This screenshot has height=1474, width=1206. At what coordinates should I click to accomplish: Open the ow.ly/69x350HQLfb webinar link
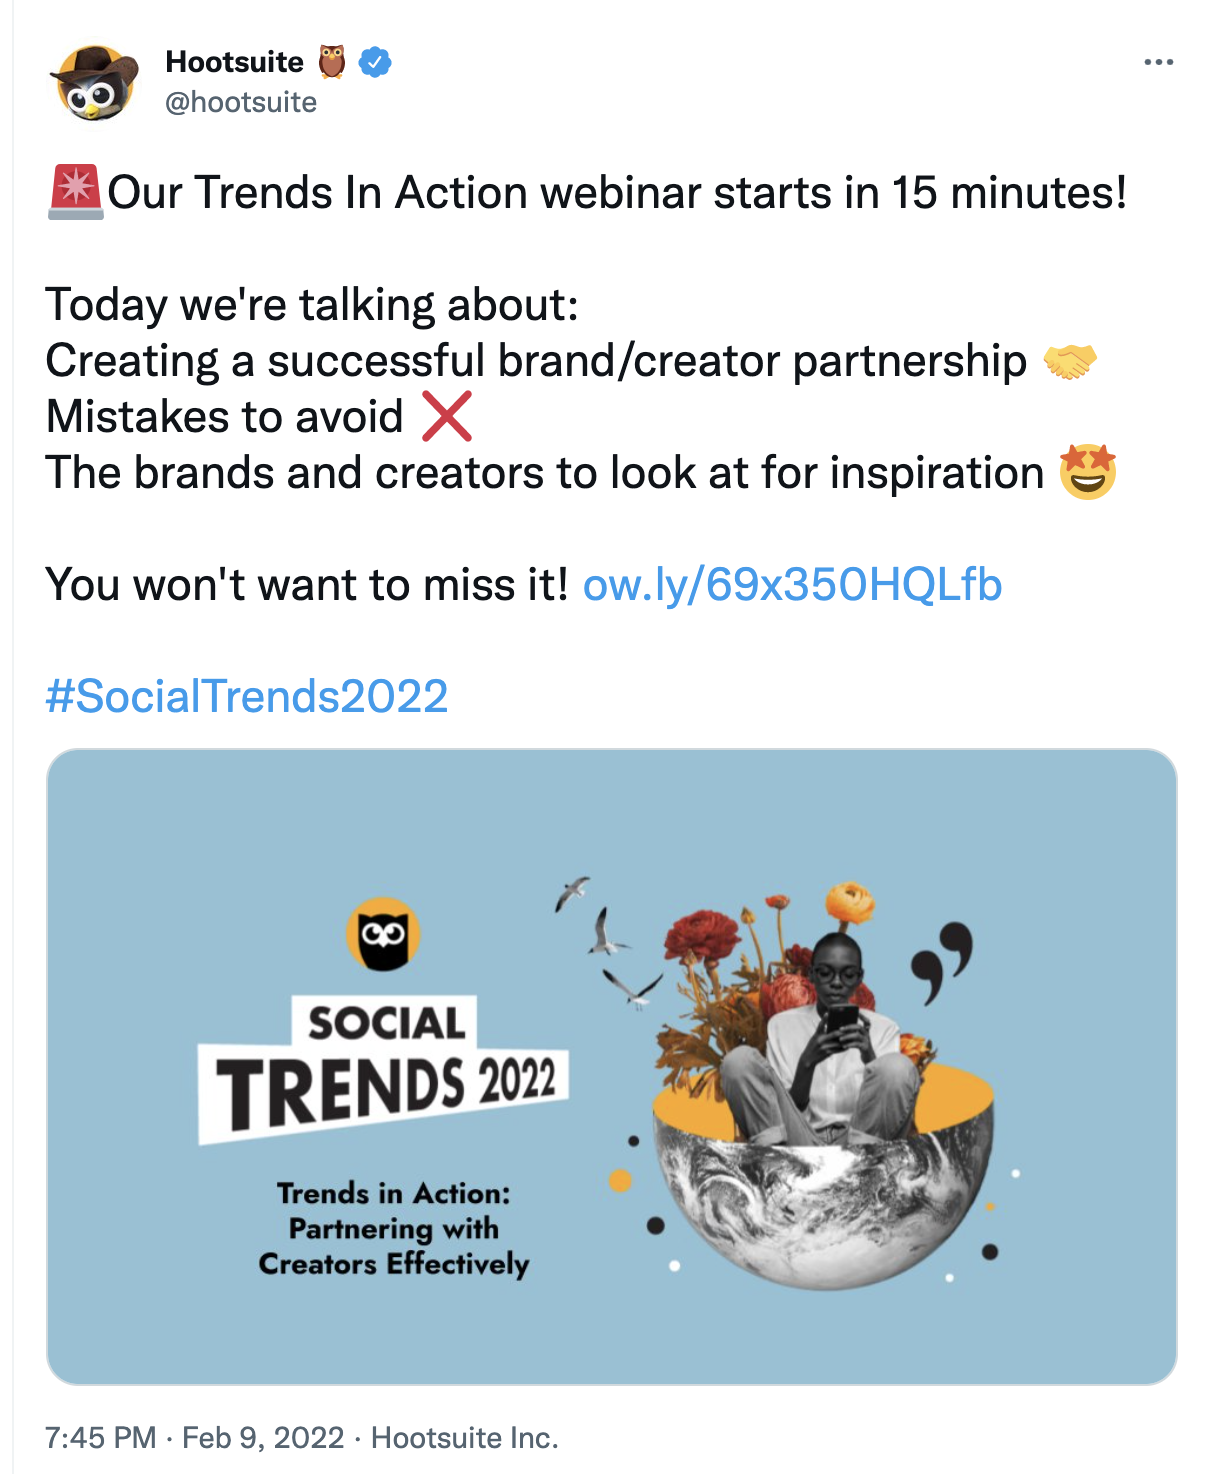click(791, 585)
